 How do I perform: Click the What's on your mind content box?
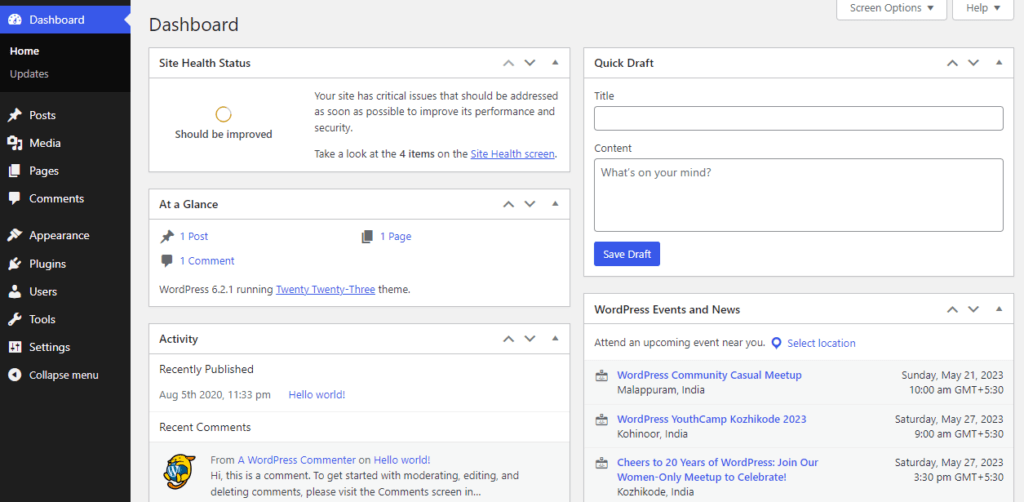(798, 195)
